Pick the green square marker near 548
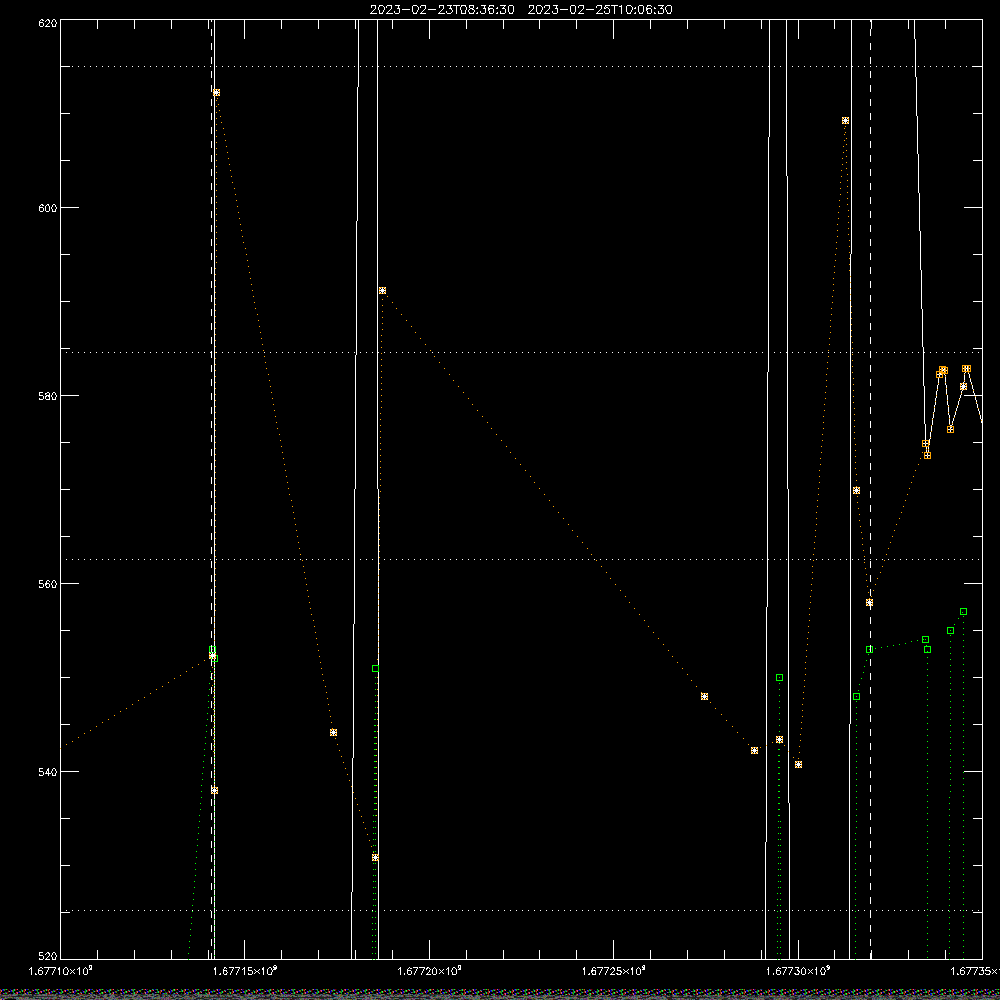Viewport: 1000px width, 1000px height. 857,697
